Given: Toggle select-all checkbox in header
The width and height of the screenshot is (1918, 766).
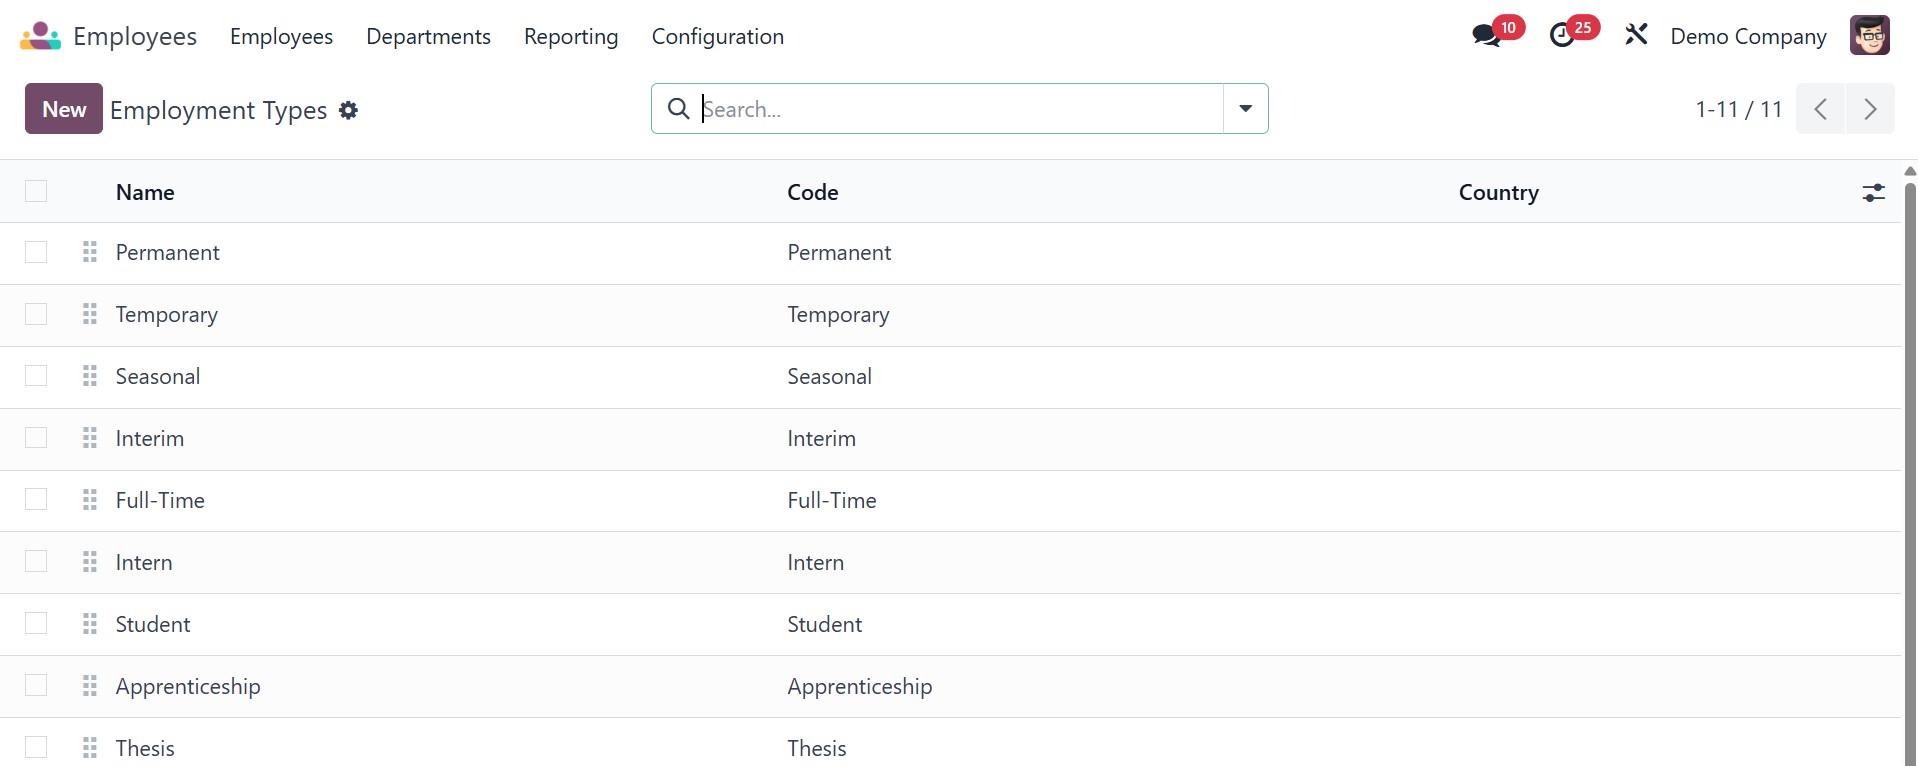Looking at the screenshot, I should [36, 191].
